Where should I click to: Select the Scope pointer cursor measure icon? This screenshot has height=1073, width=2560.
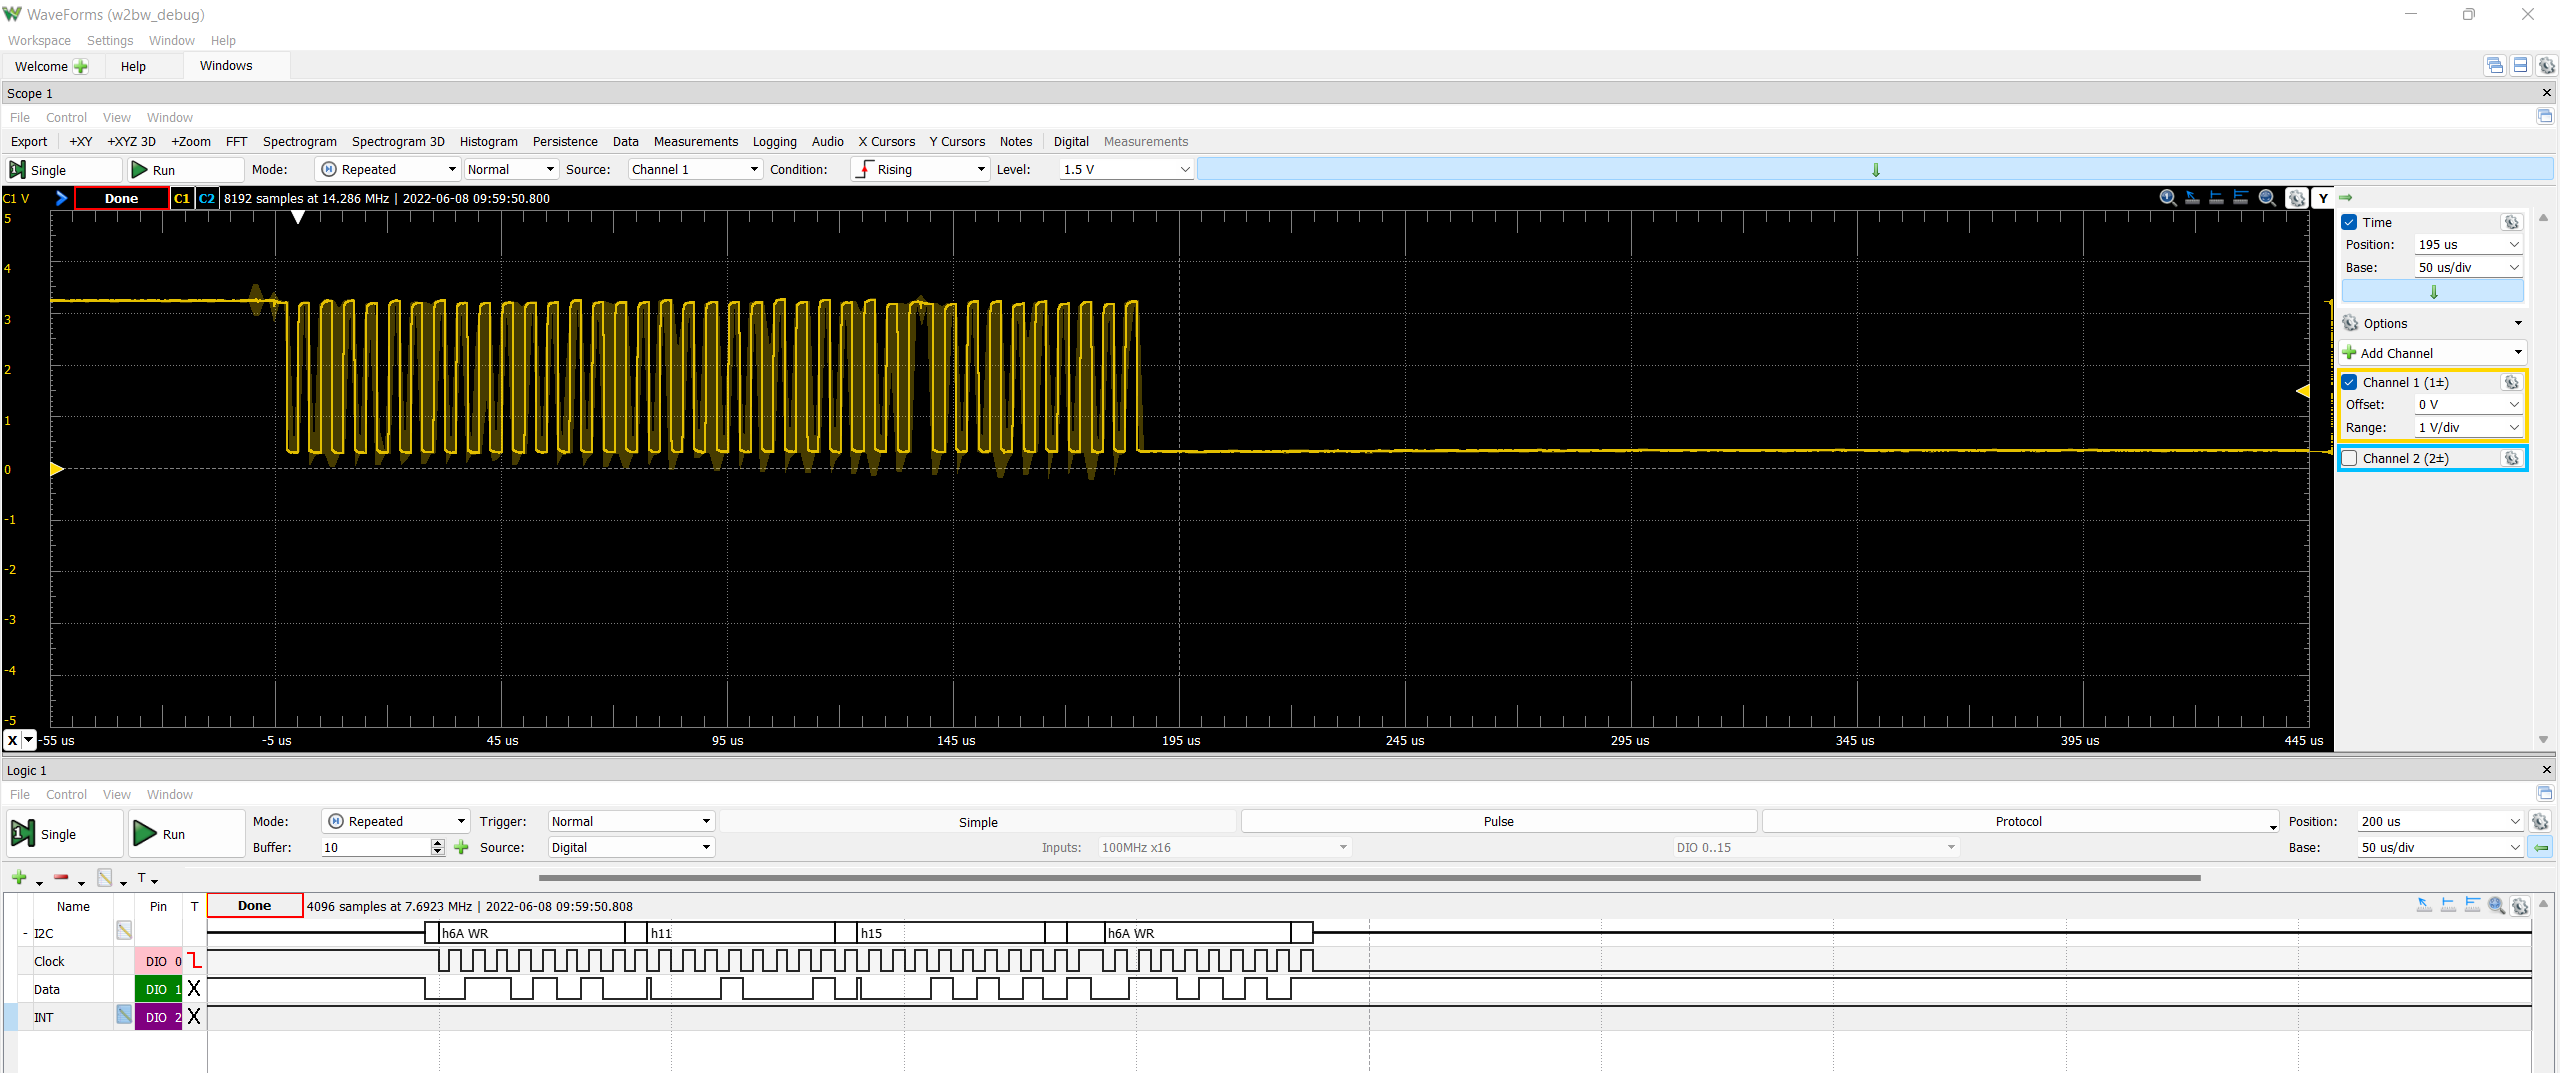(2192, 198)
